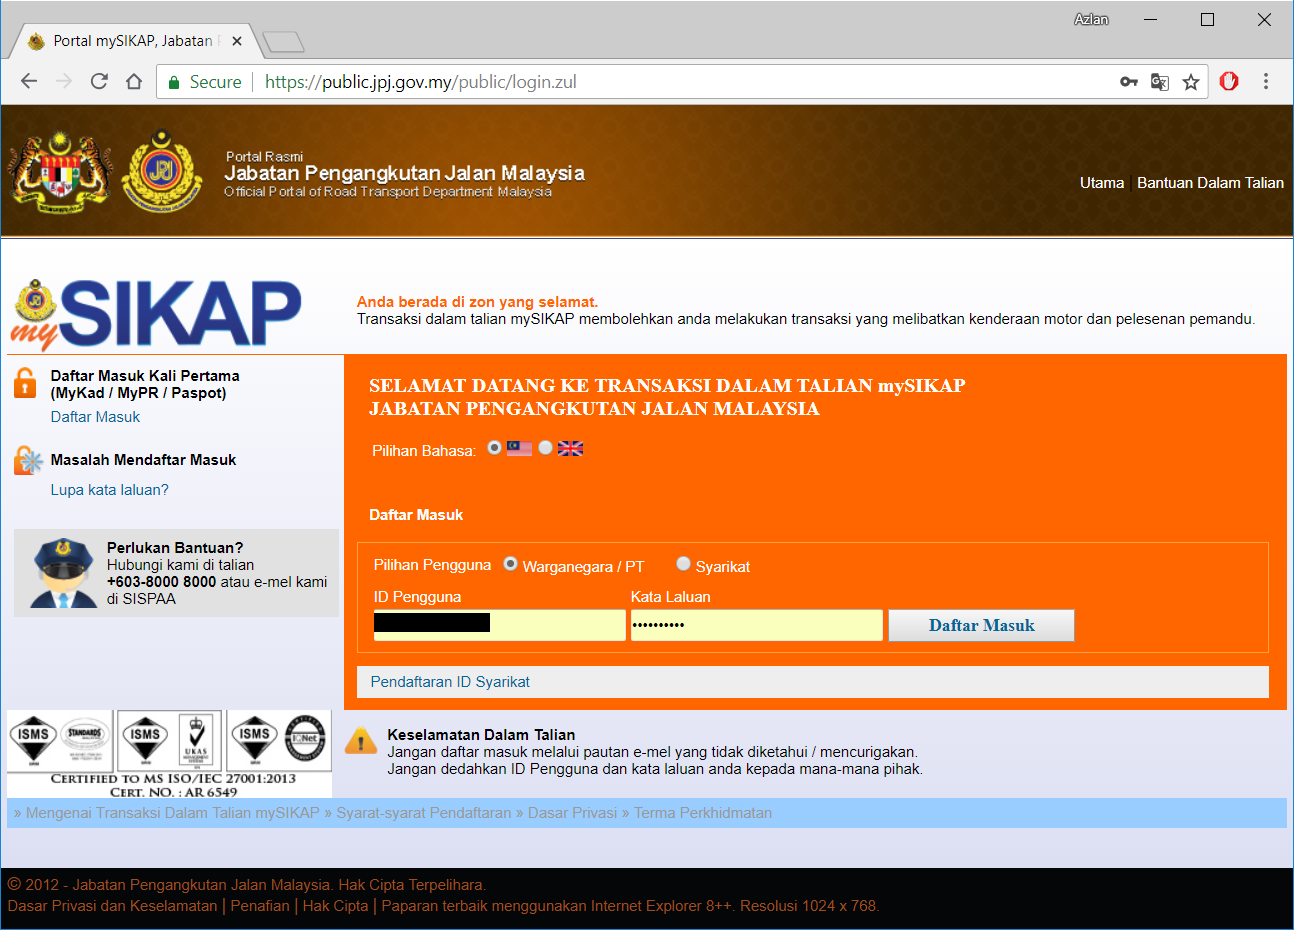1294x930 pixels.
Task: Select English language radio button
Action: pyautogui.click(x=545, y=448)
